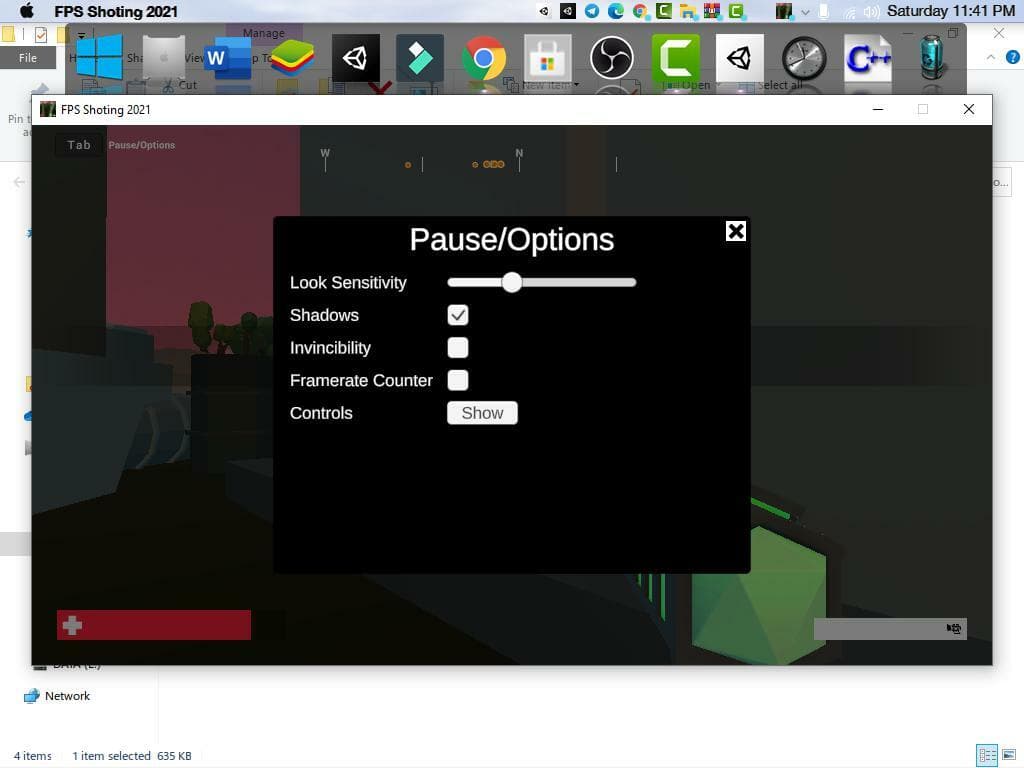Viewport: 1024px width, 768px height.
Task: Enable the Invincibility checkbox
Action: (458, 347)
